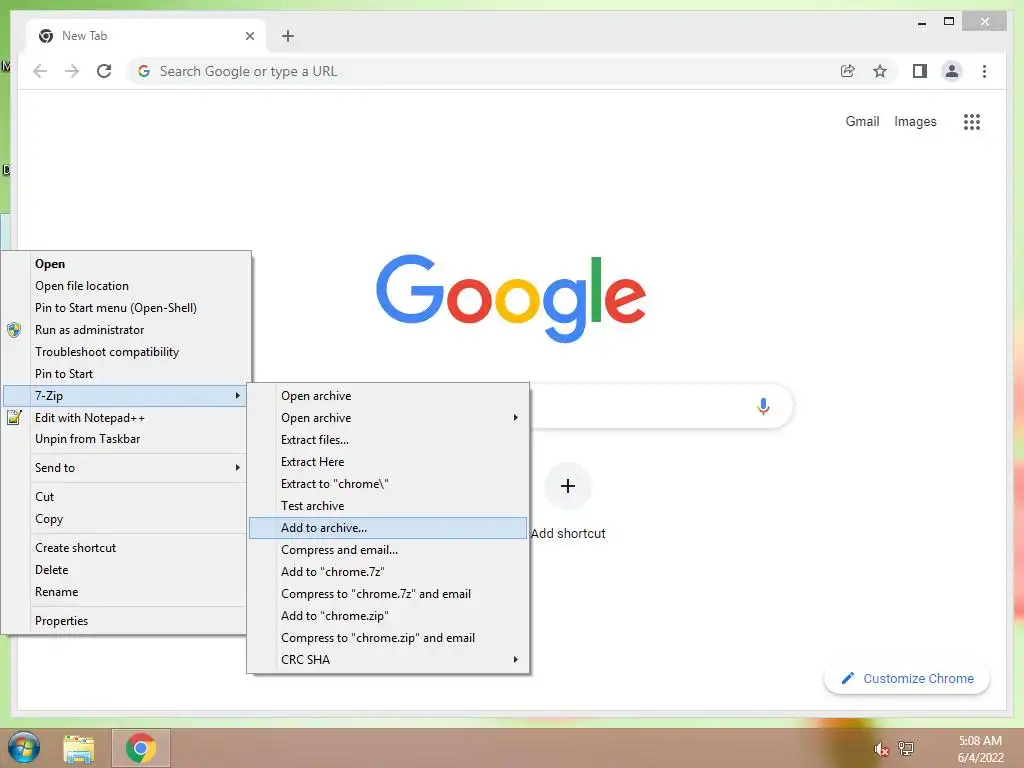Screen dimensions: 1024x768
Task: Select Compress and email...
Action: click(x=388, y=550)
